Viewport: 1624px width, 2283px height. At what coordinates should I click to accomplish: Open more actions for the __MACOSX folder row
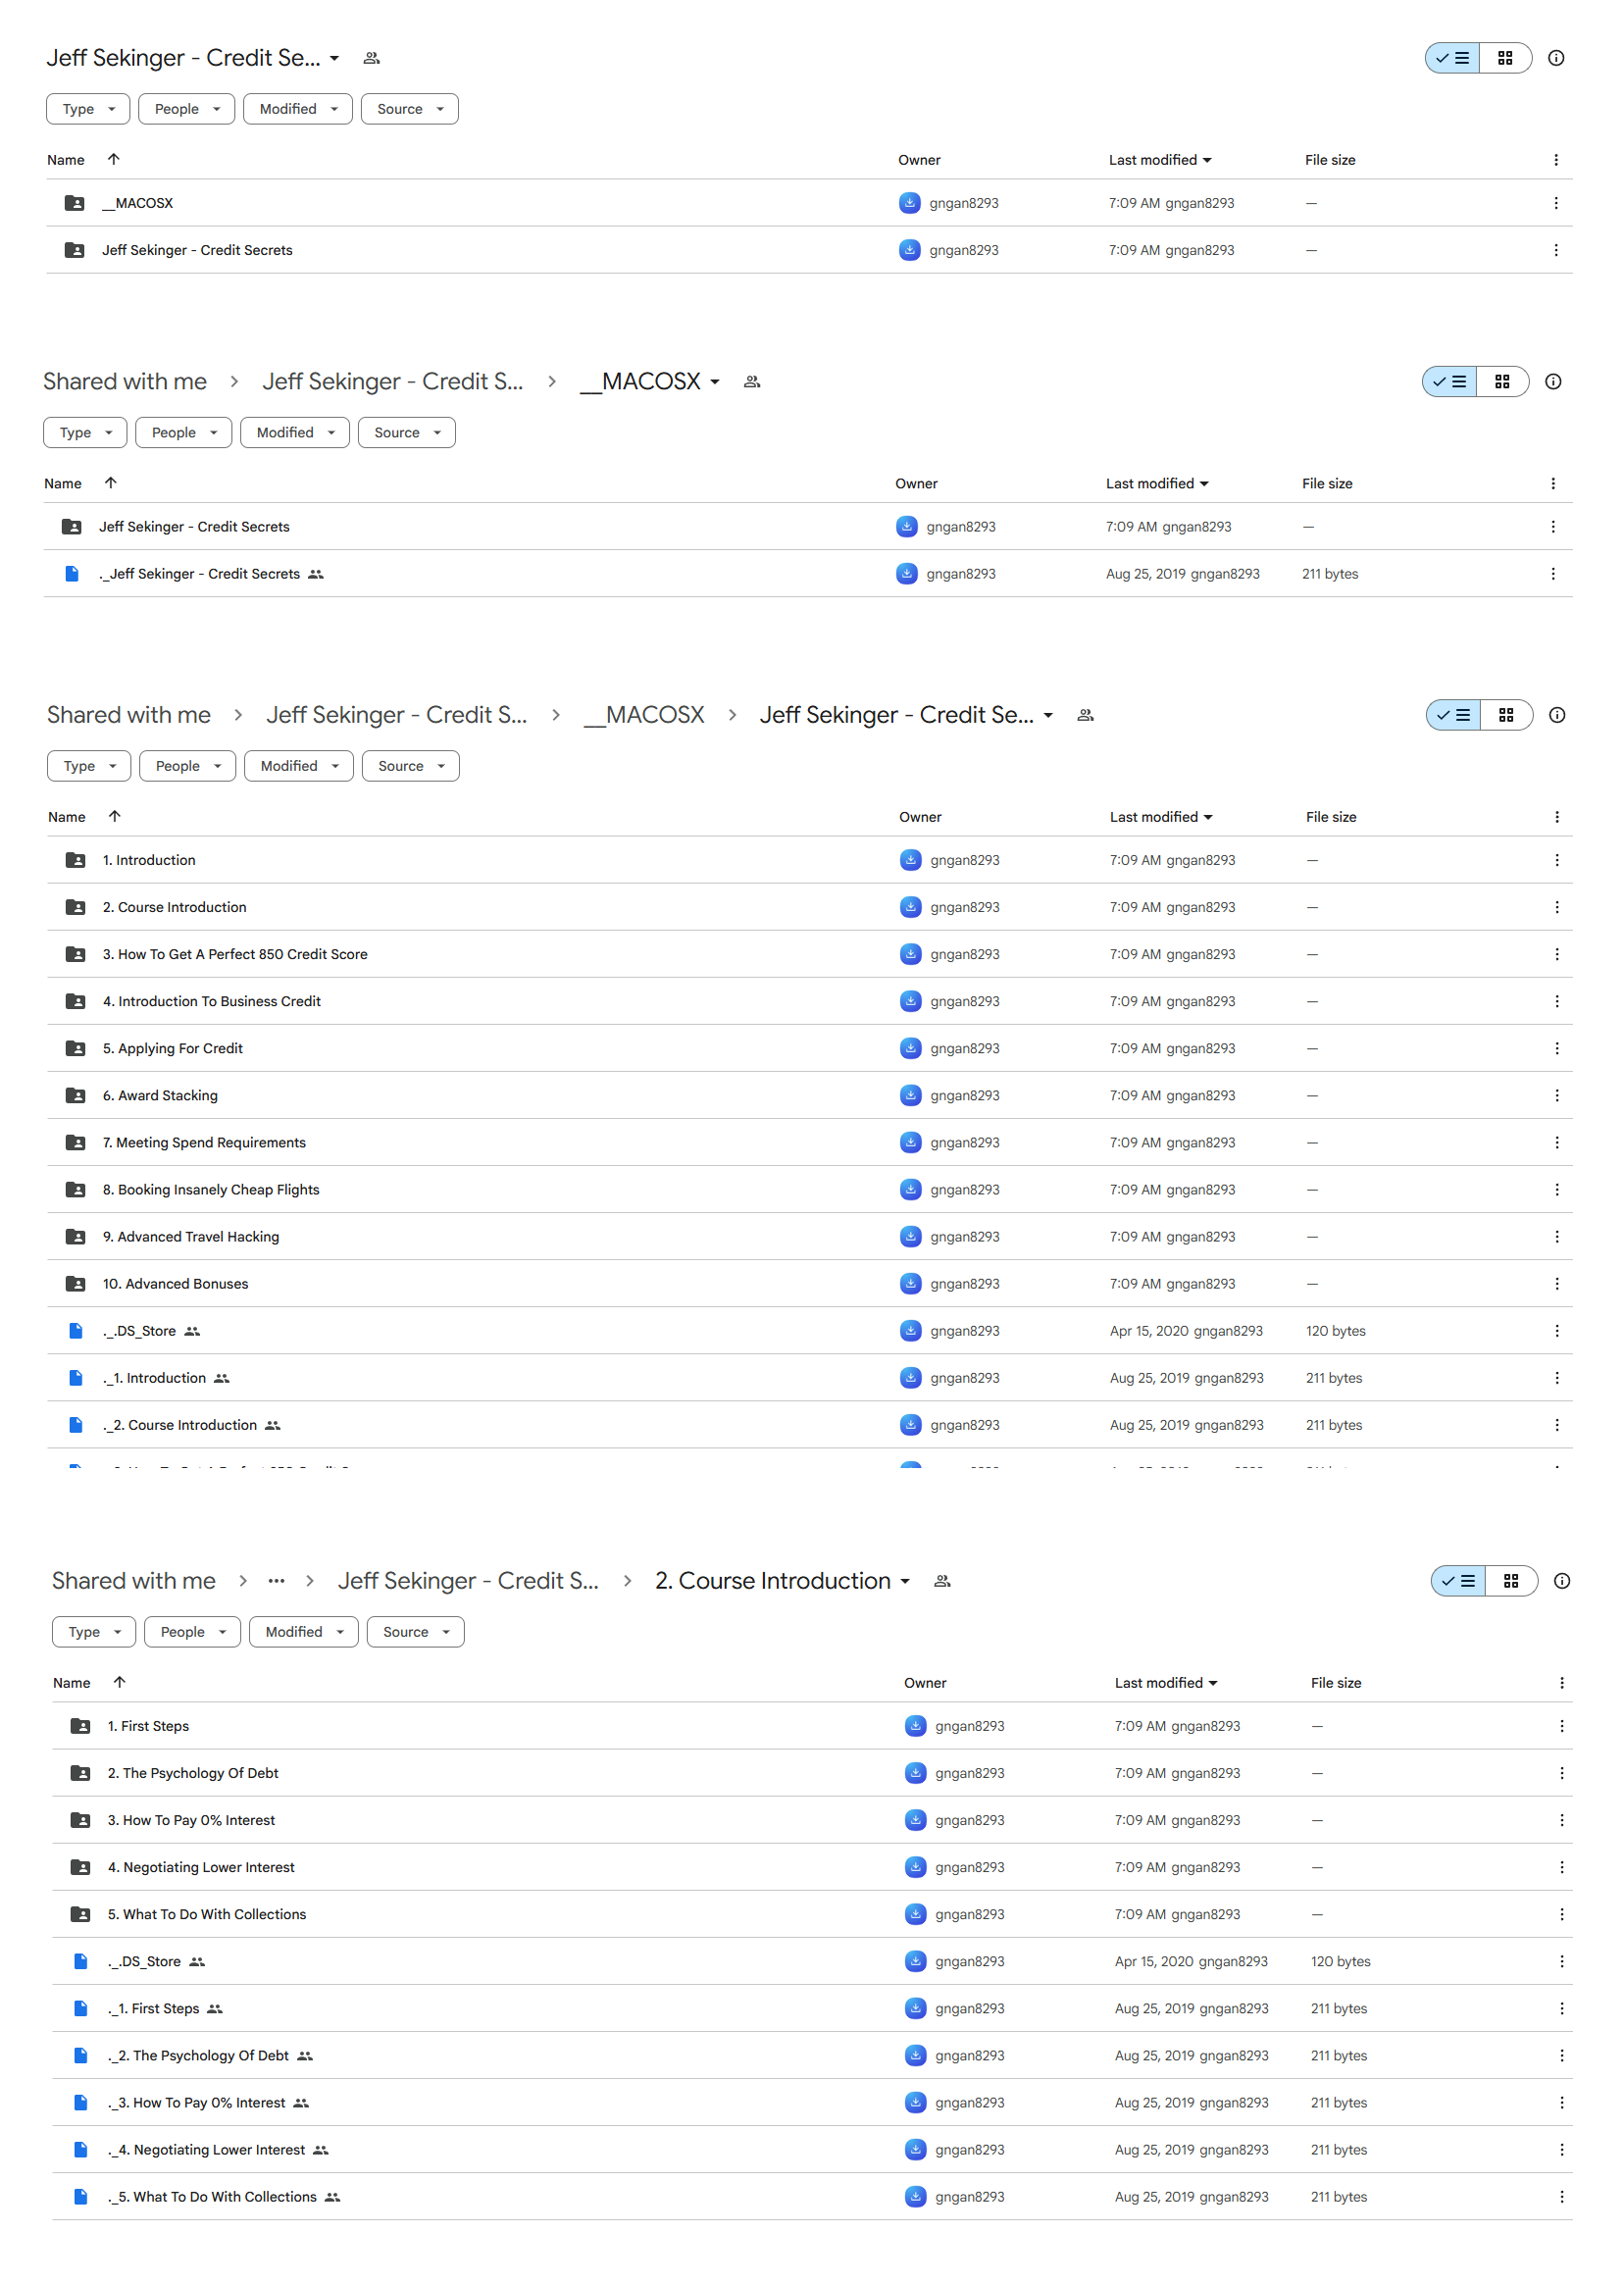tap(1555, 203)
